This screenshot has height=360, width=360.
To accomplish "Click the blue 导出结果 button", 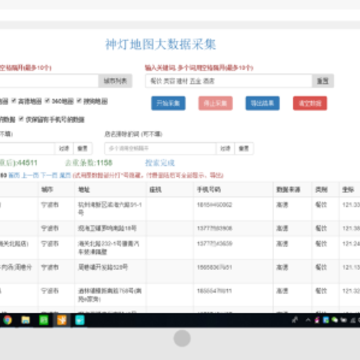I will pyautogui.click(x=263, y=103).
